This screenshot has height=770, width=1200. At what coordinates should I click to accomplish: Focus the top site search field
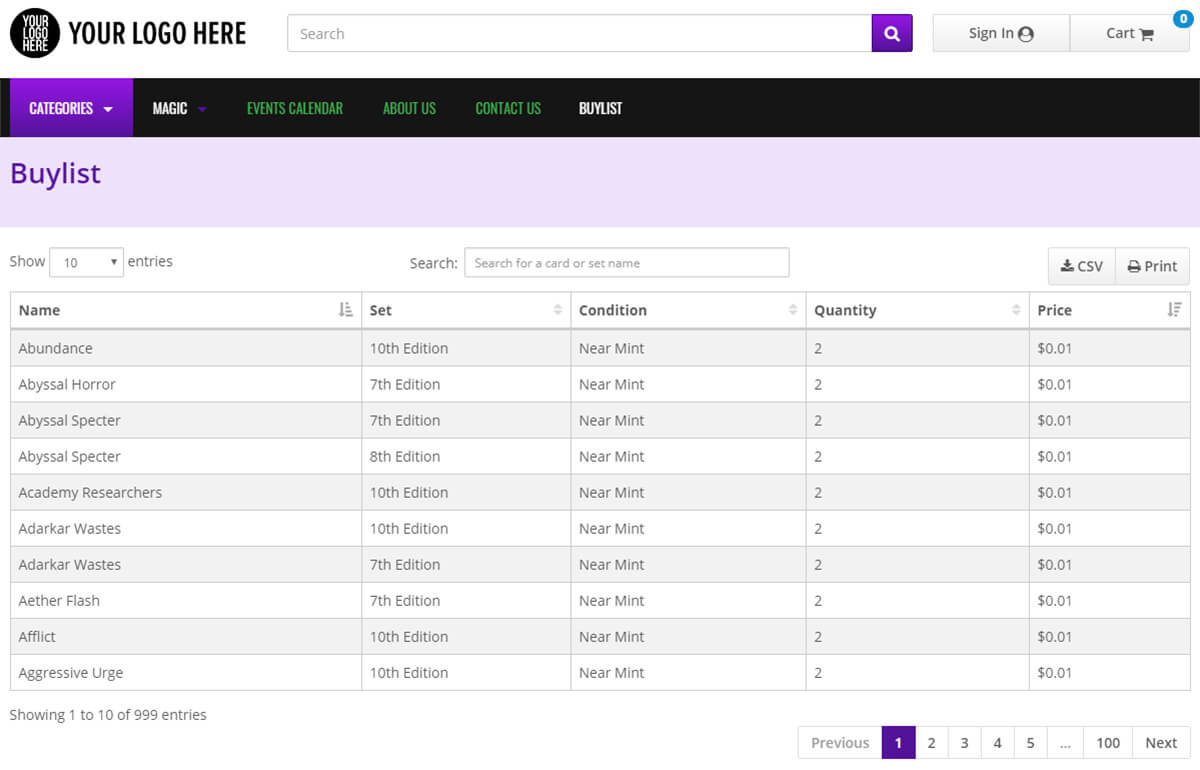[x=580, y=33]
